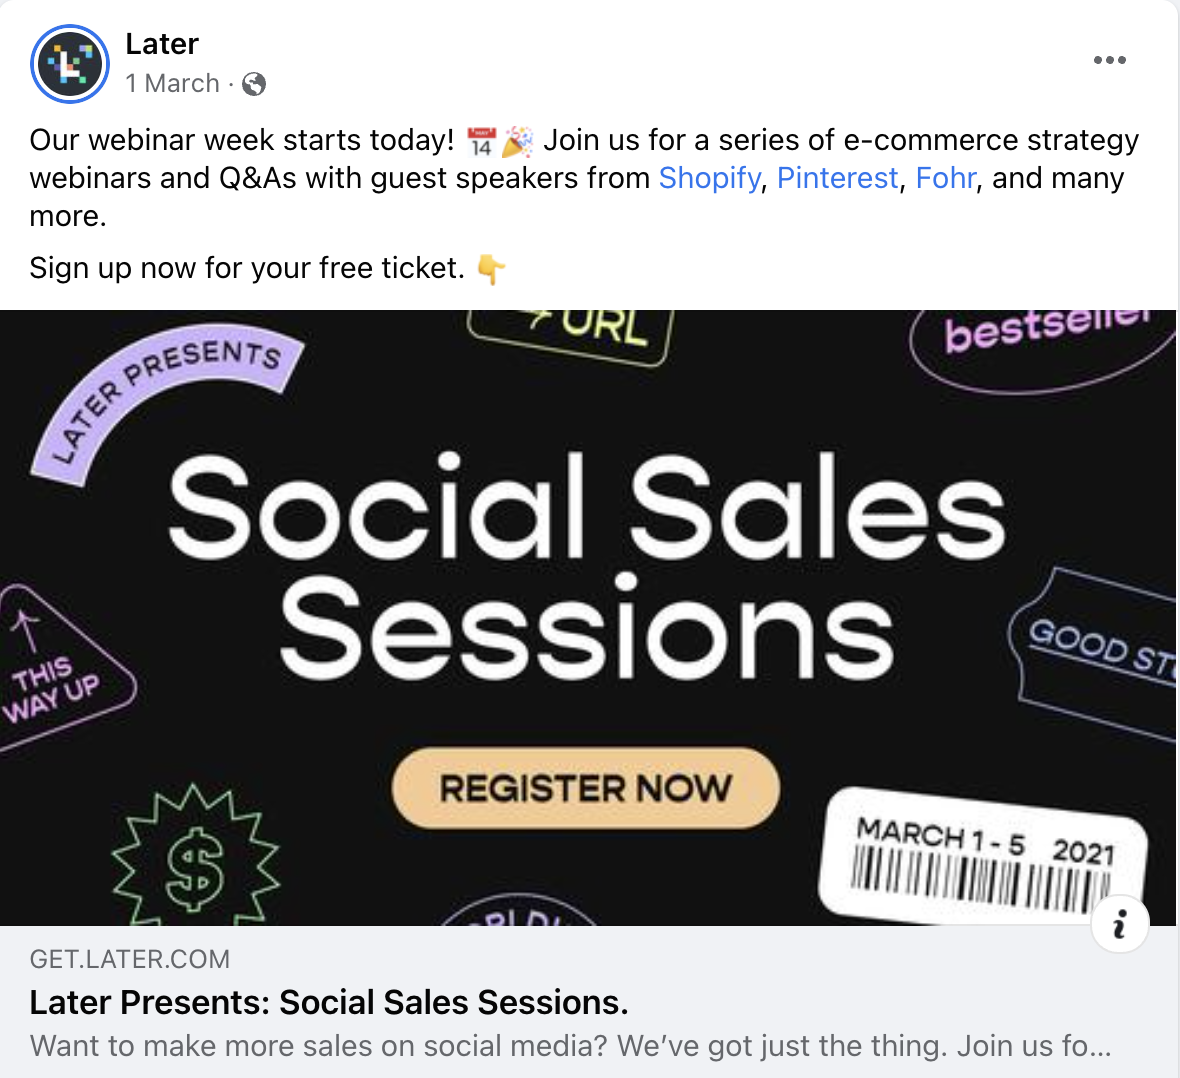Click the party popper emoji
Screen dimensions: 1180x1078
click(518, 142)
